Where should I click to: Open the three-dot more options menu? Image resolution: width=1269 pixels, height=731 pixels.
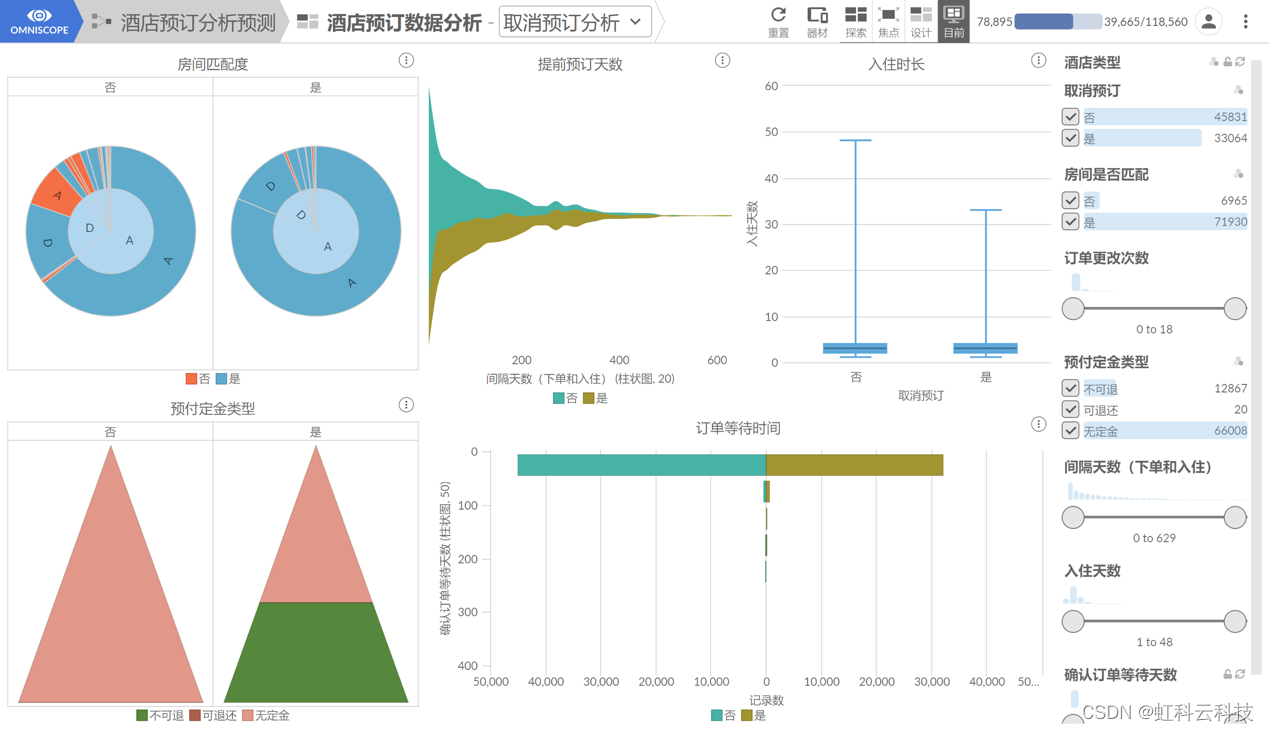(x=1245, y=21)
